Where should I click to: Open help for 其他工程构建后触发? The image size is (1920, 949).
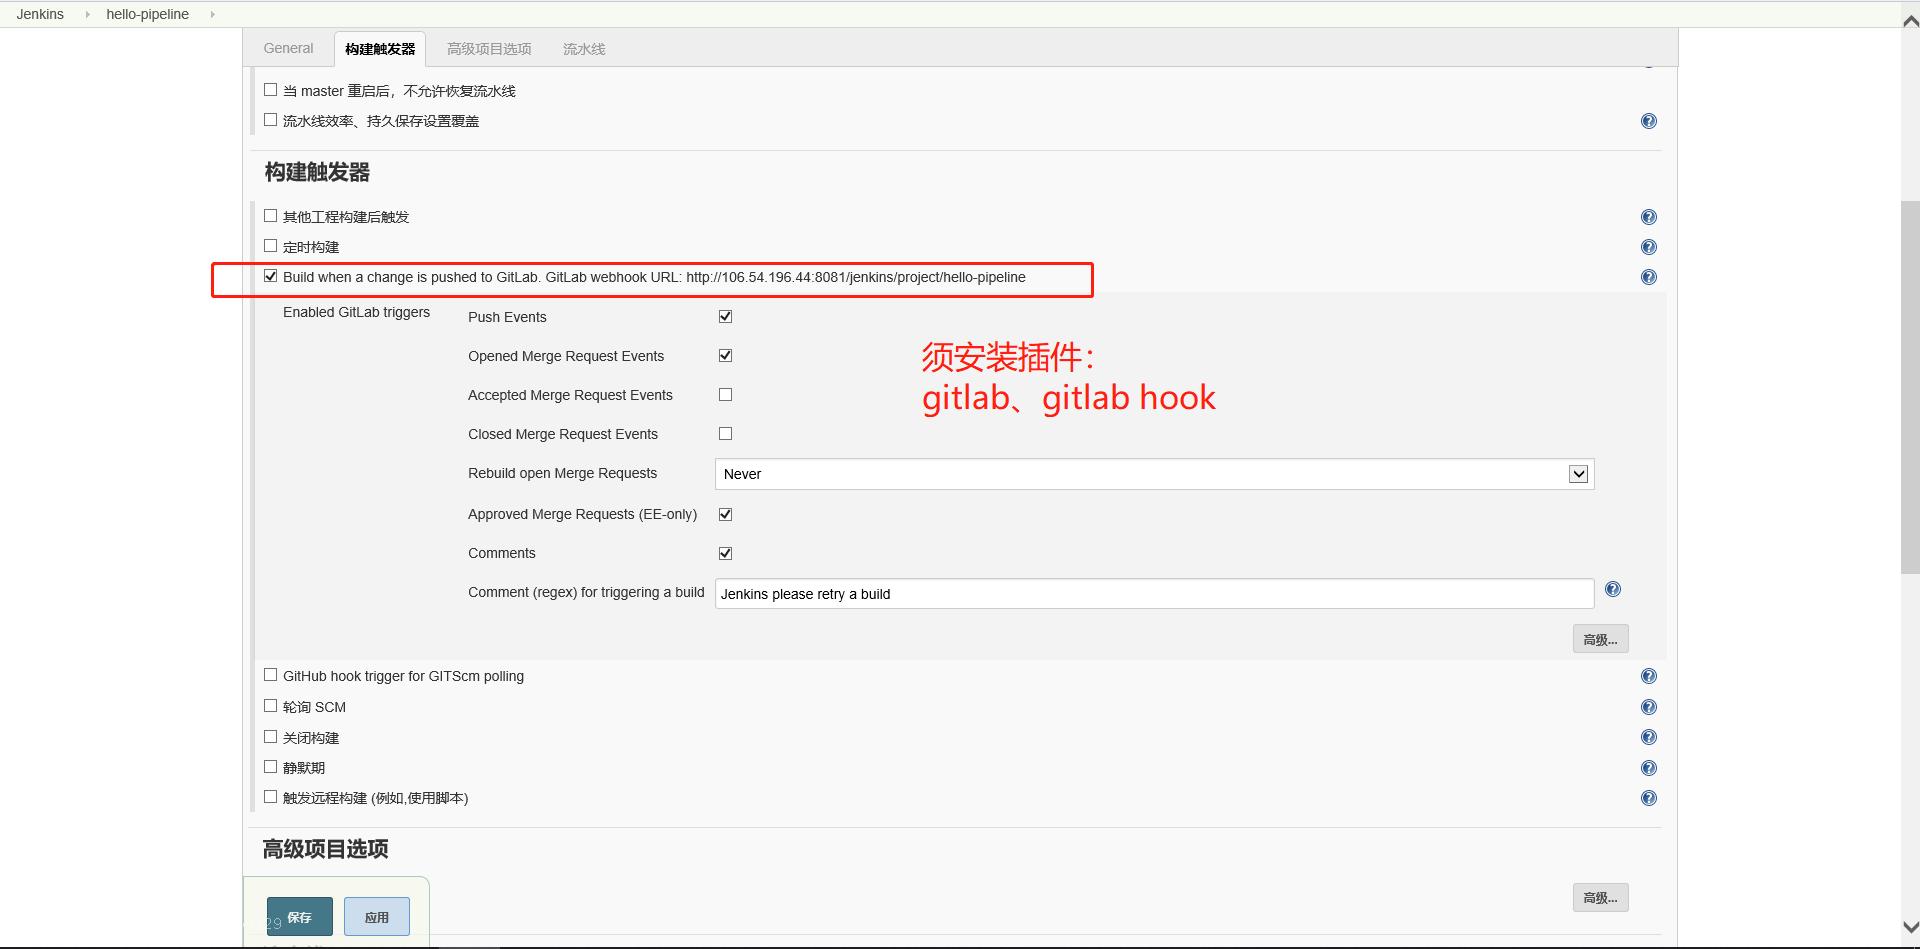(1649, 217)
